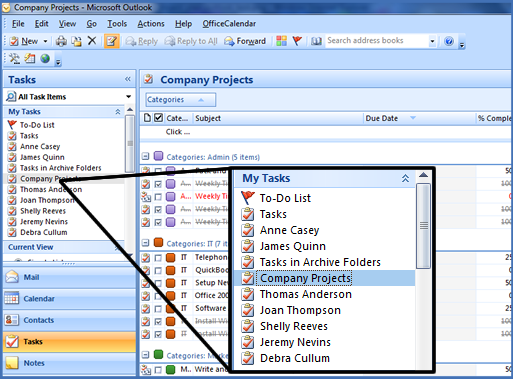
Task: Click the green swatch on Write an... row
Action: (x=170, y=369)
